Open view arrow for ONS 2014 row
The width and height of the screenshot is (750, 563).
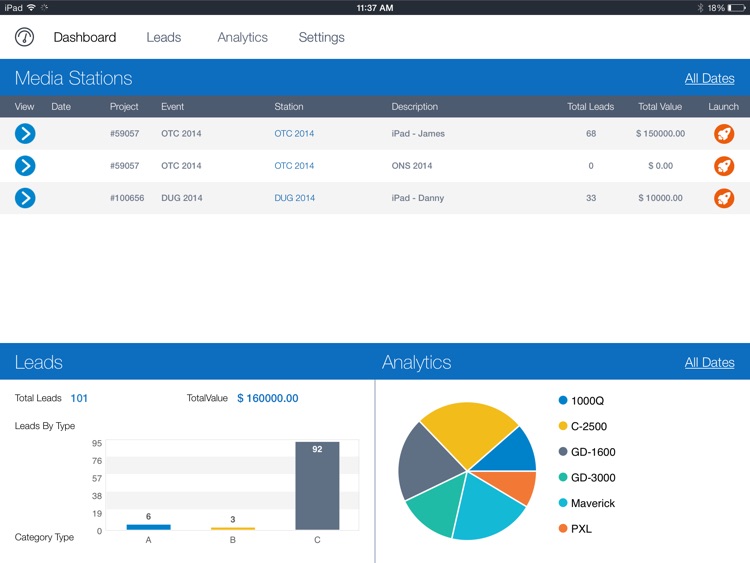25,166
